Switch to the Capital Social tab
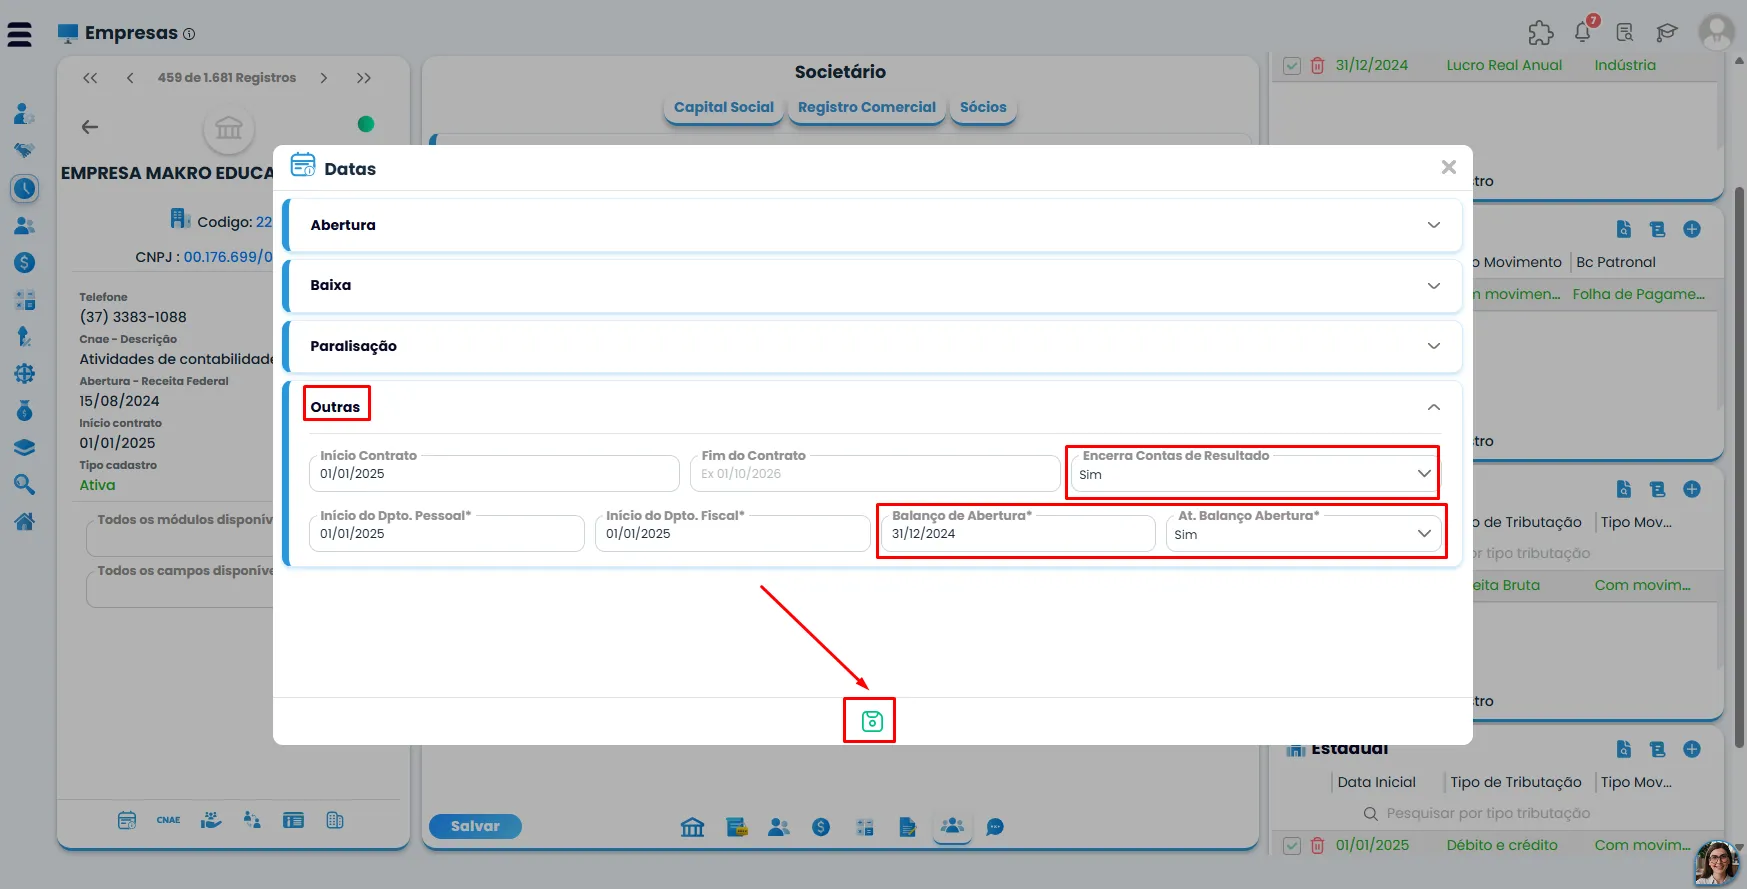Image resolution: width=1747 pixels, height=889 pixels. (724, 107)
